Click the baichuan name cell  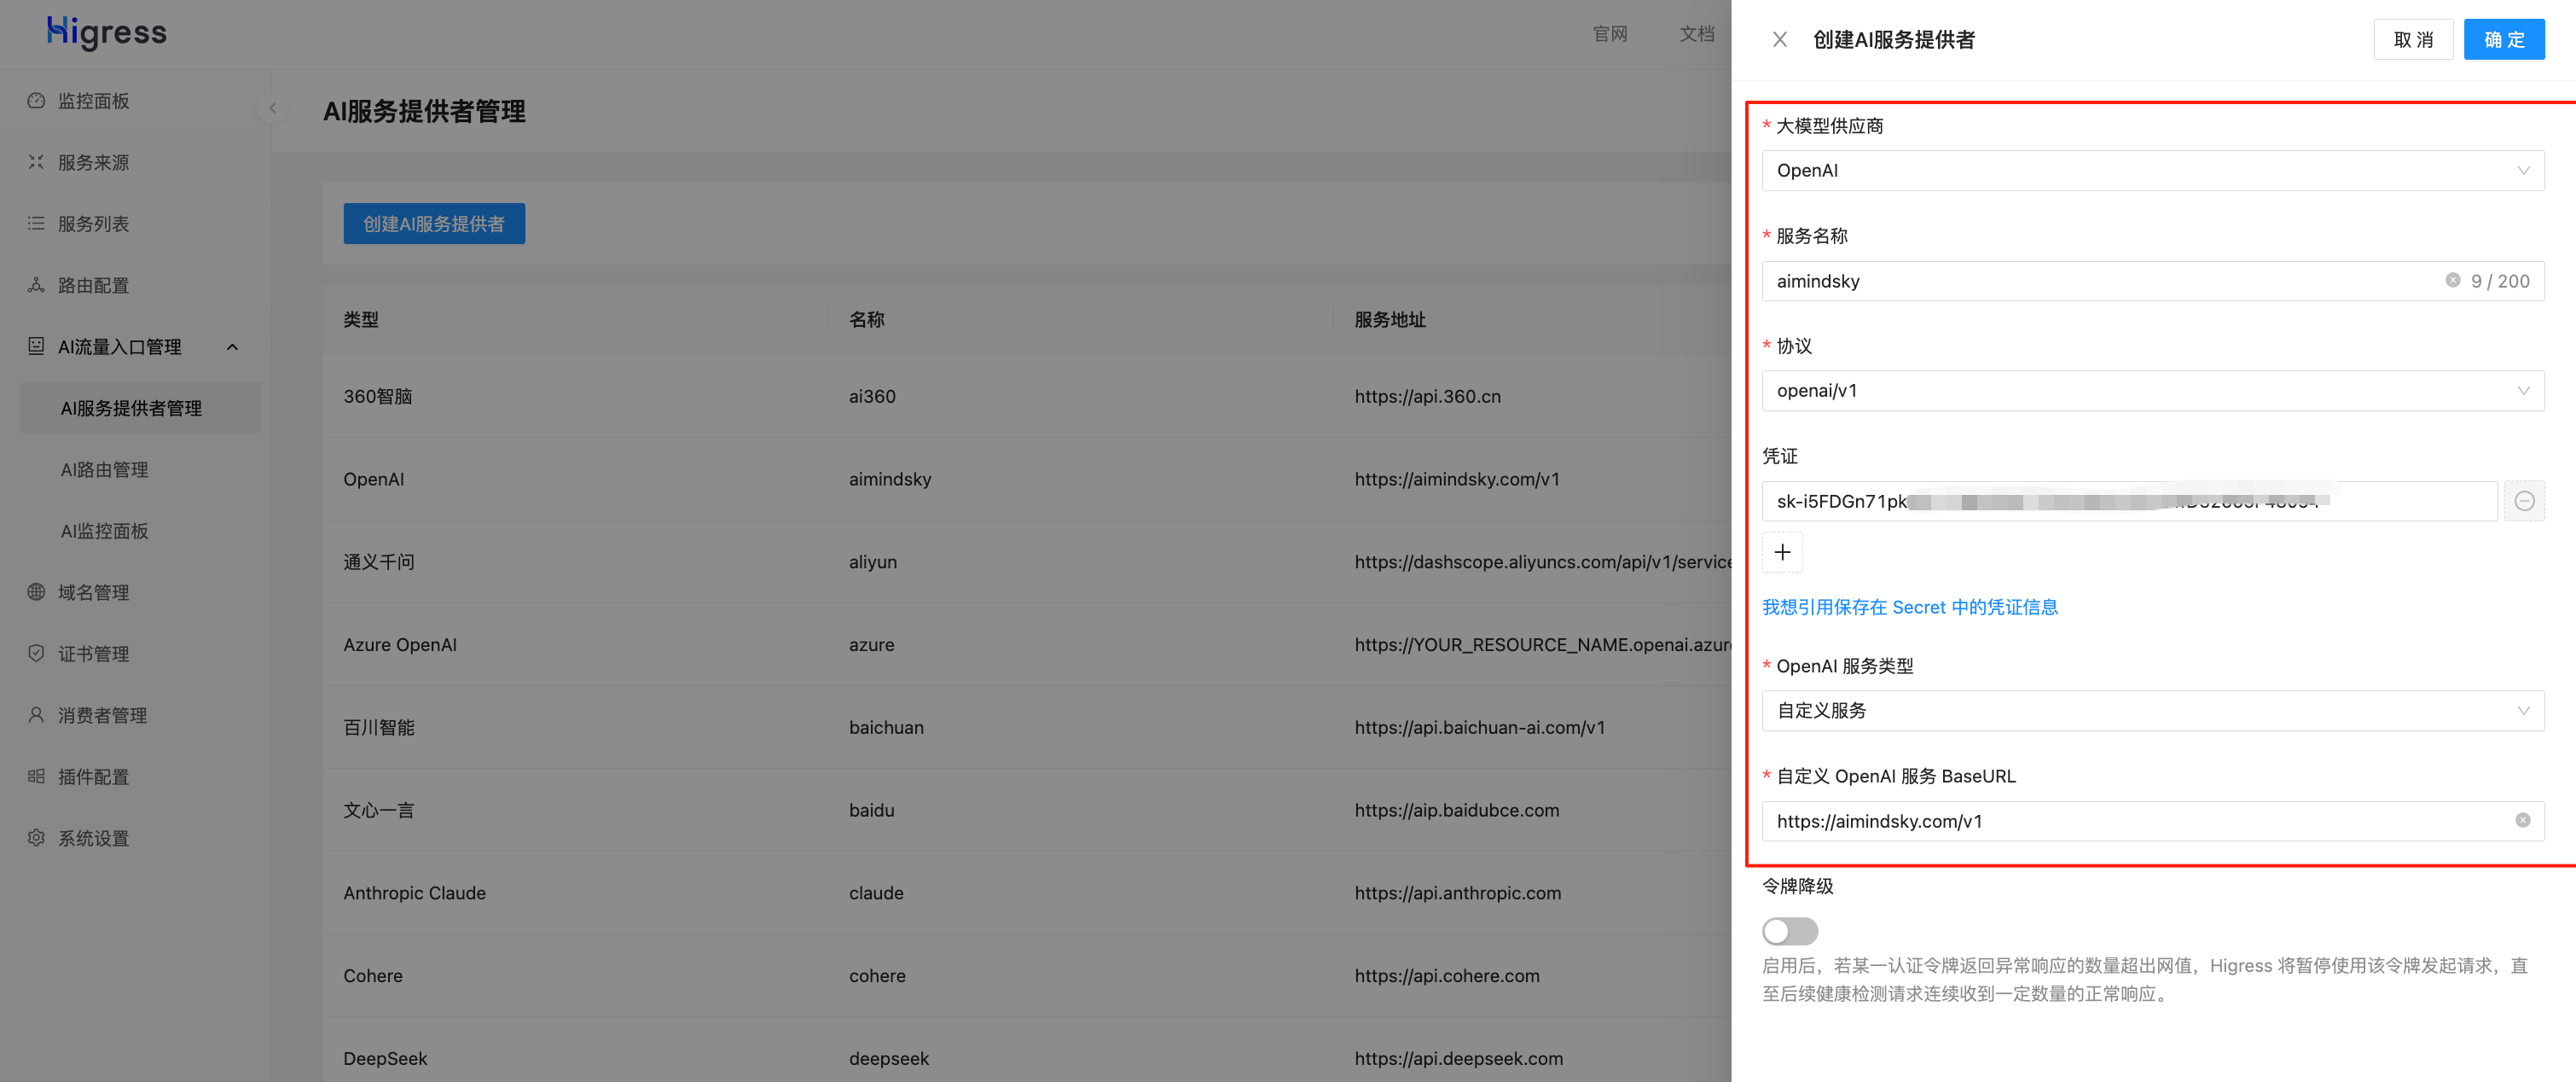click(x=886, y=728)
